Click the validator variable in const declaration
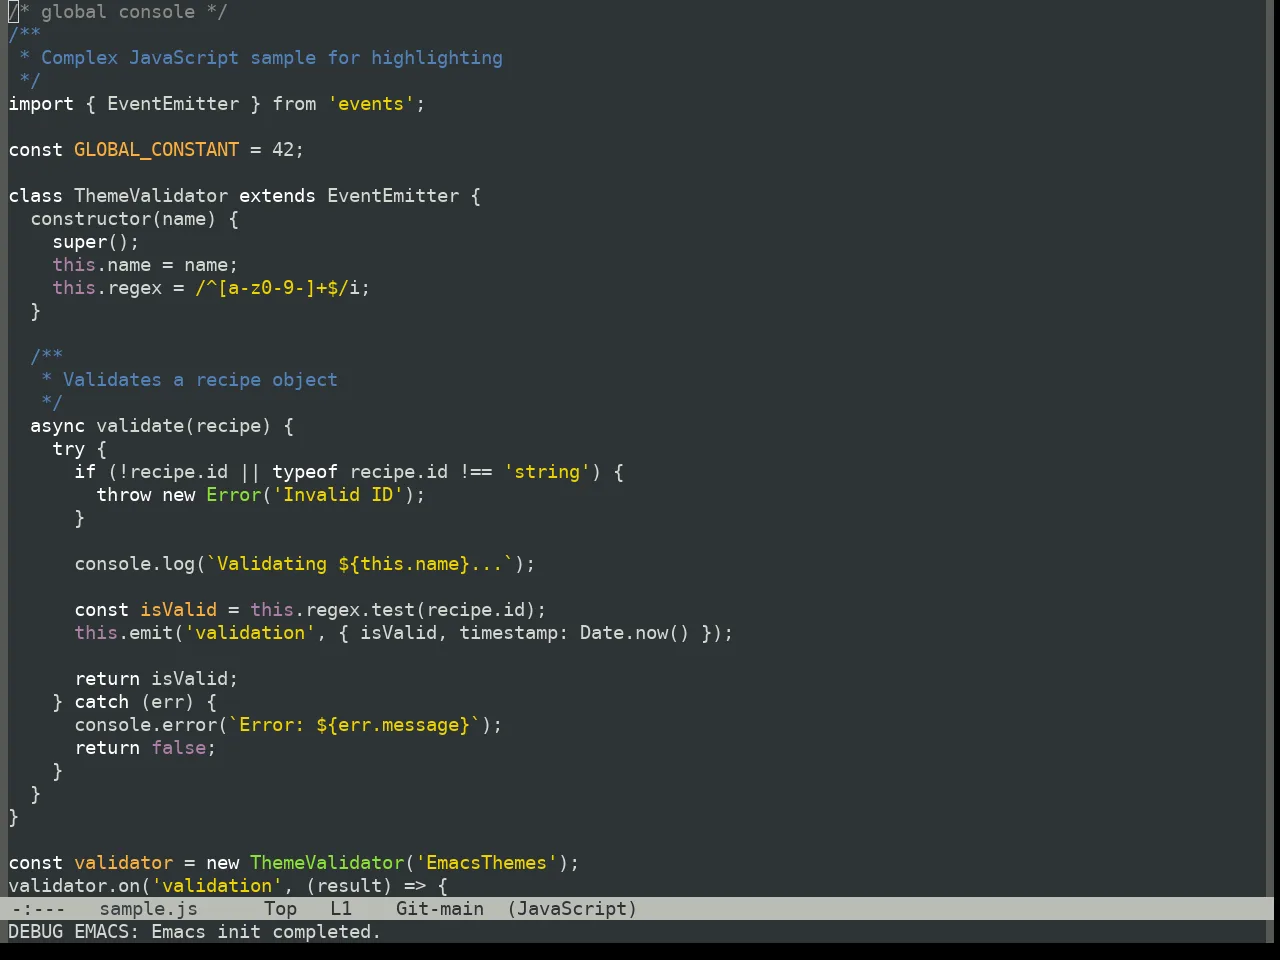This screenshot has height=960, width=1280. click(123, 863)
